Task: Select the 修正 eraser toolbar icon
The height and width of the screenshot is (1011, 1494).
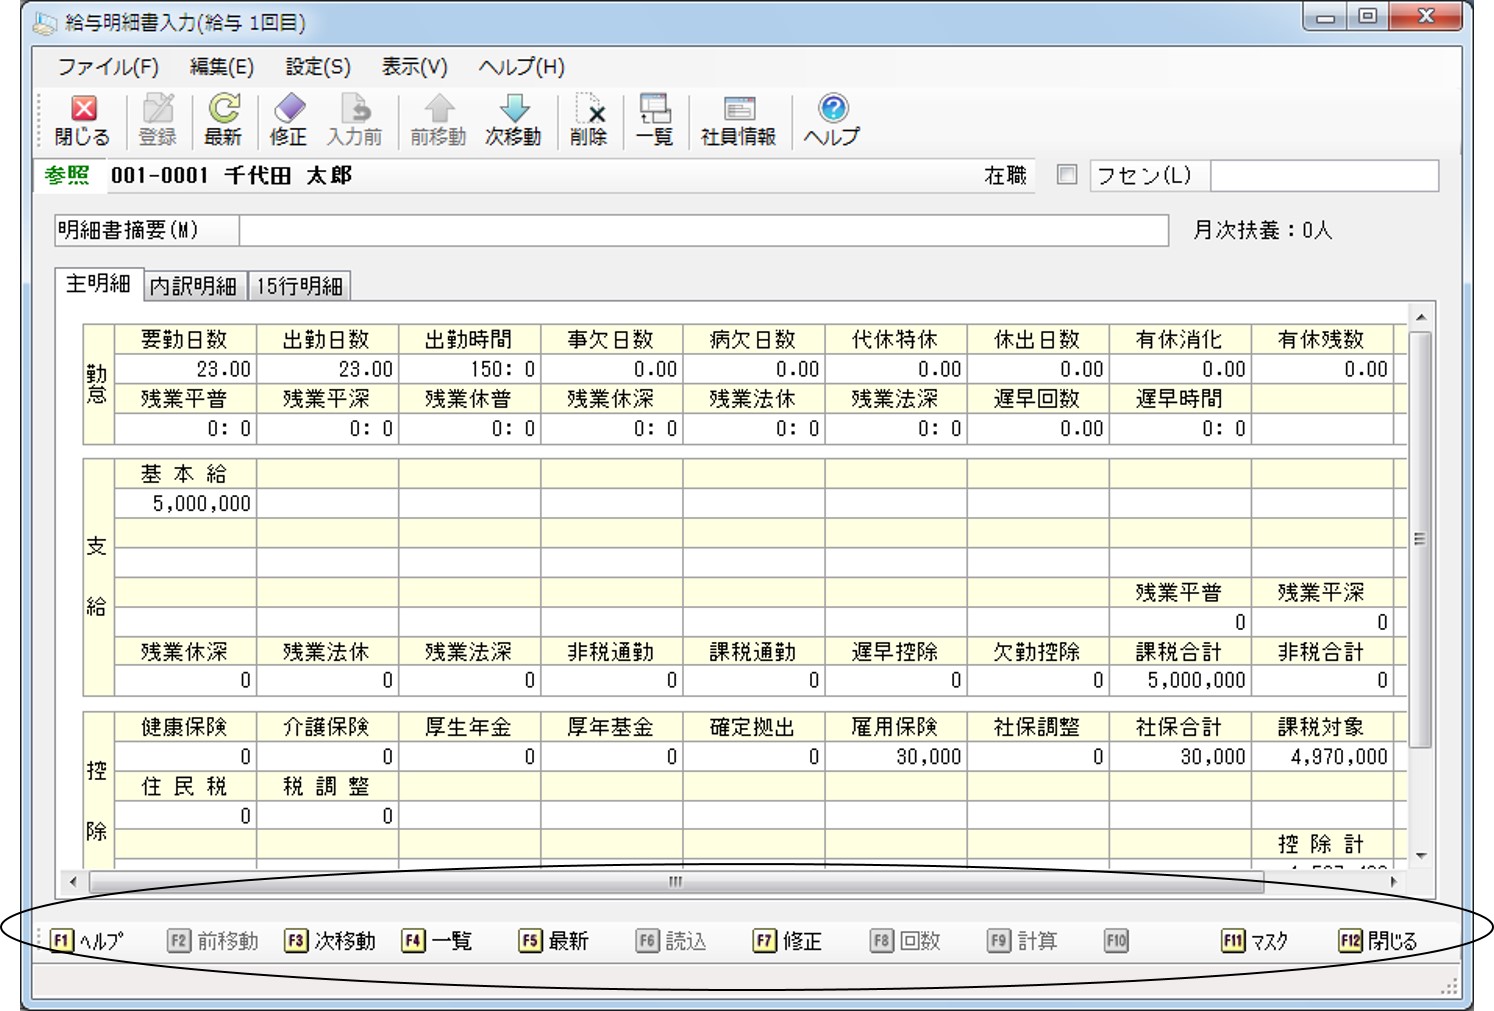Action: [x=288, y=121]
